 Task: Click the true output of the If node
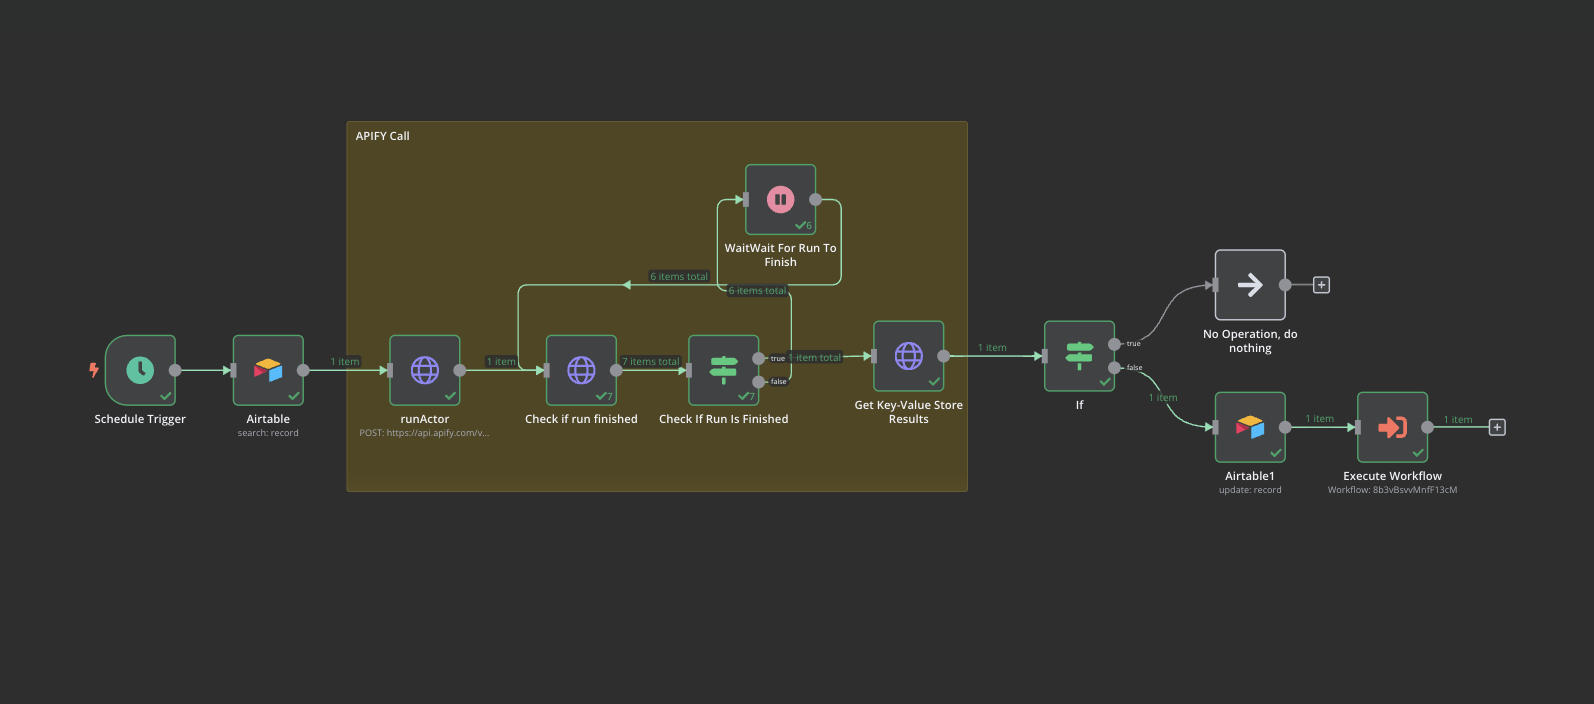tap(1115, 344)
